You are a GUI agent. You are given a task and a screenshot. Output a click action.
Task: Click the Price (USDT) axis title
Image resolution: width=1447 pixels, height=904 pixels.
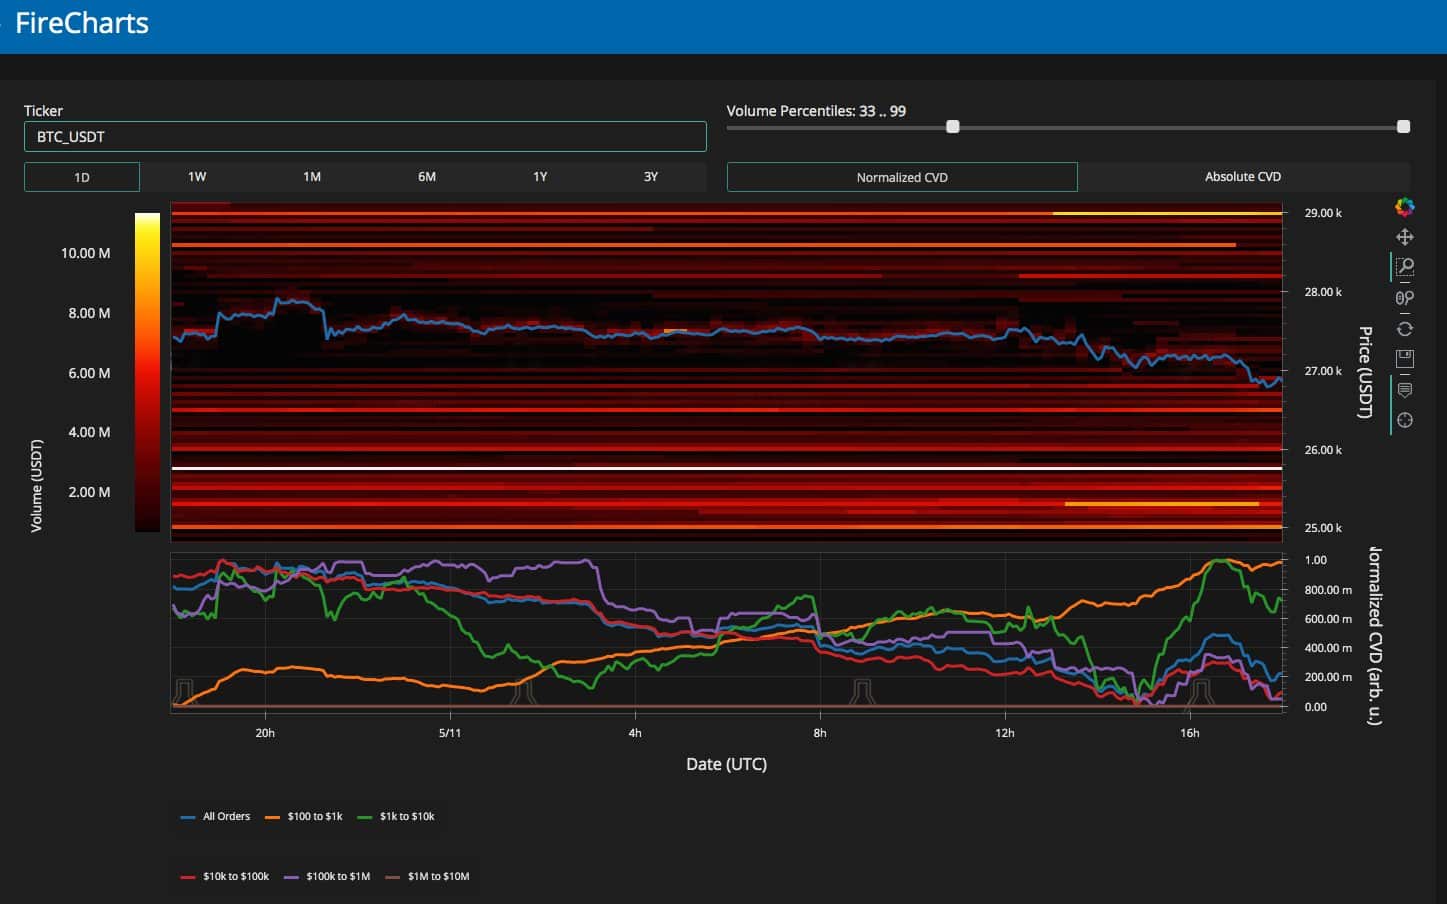(x=1365, y=371)
